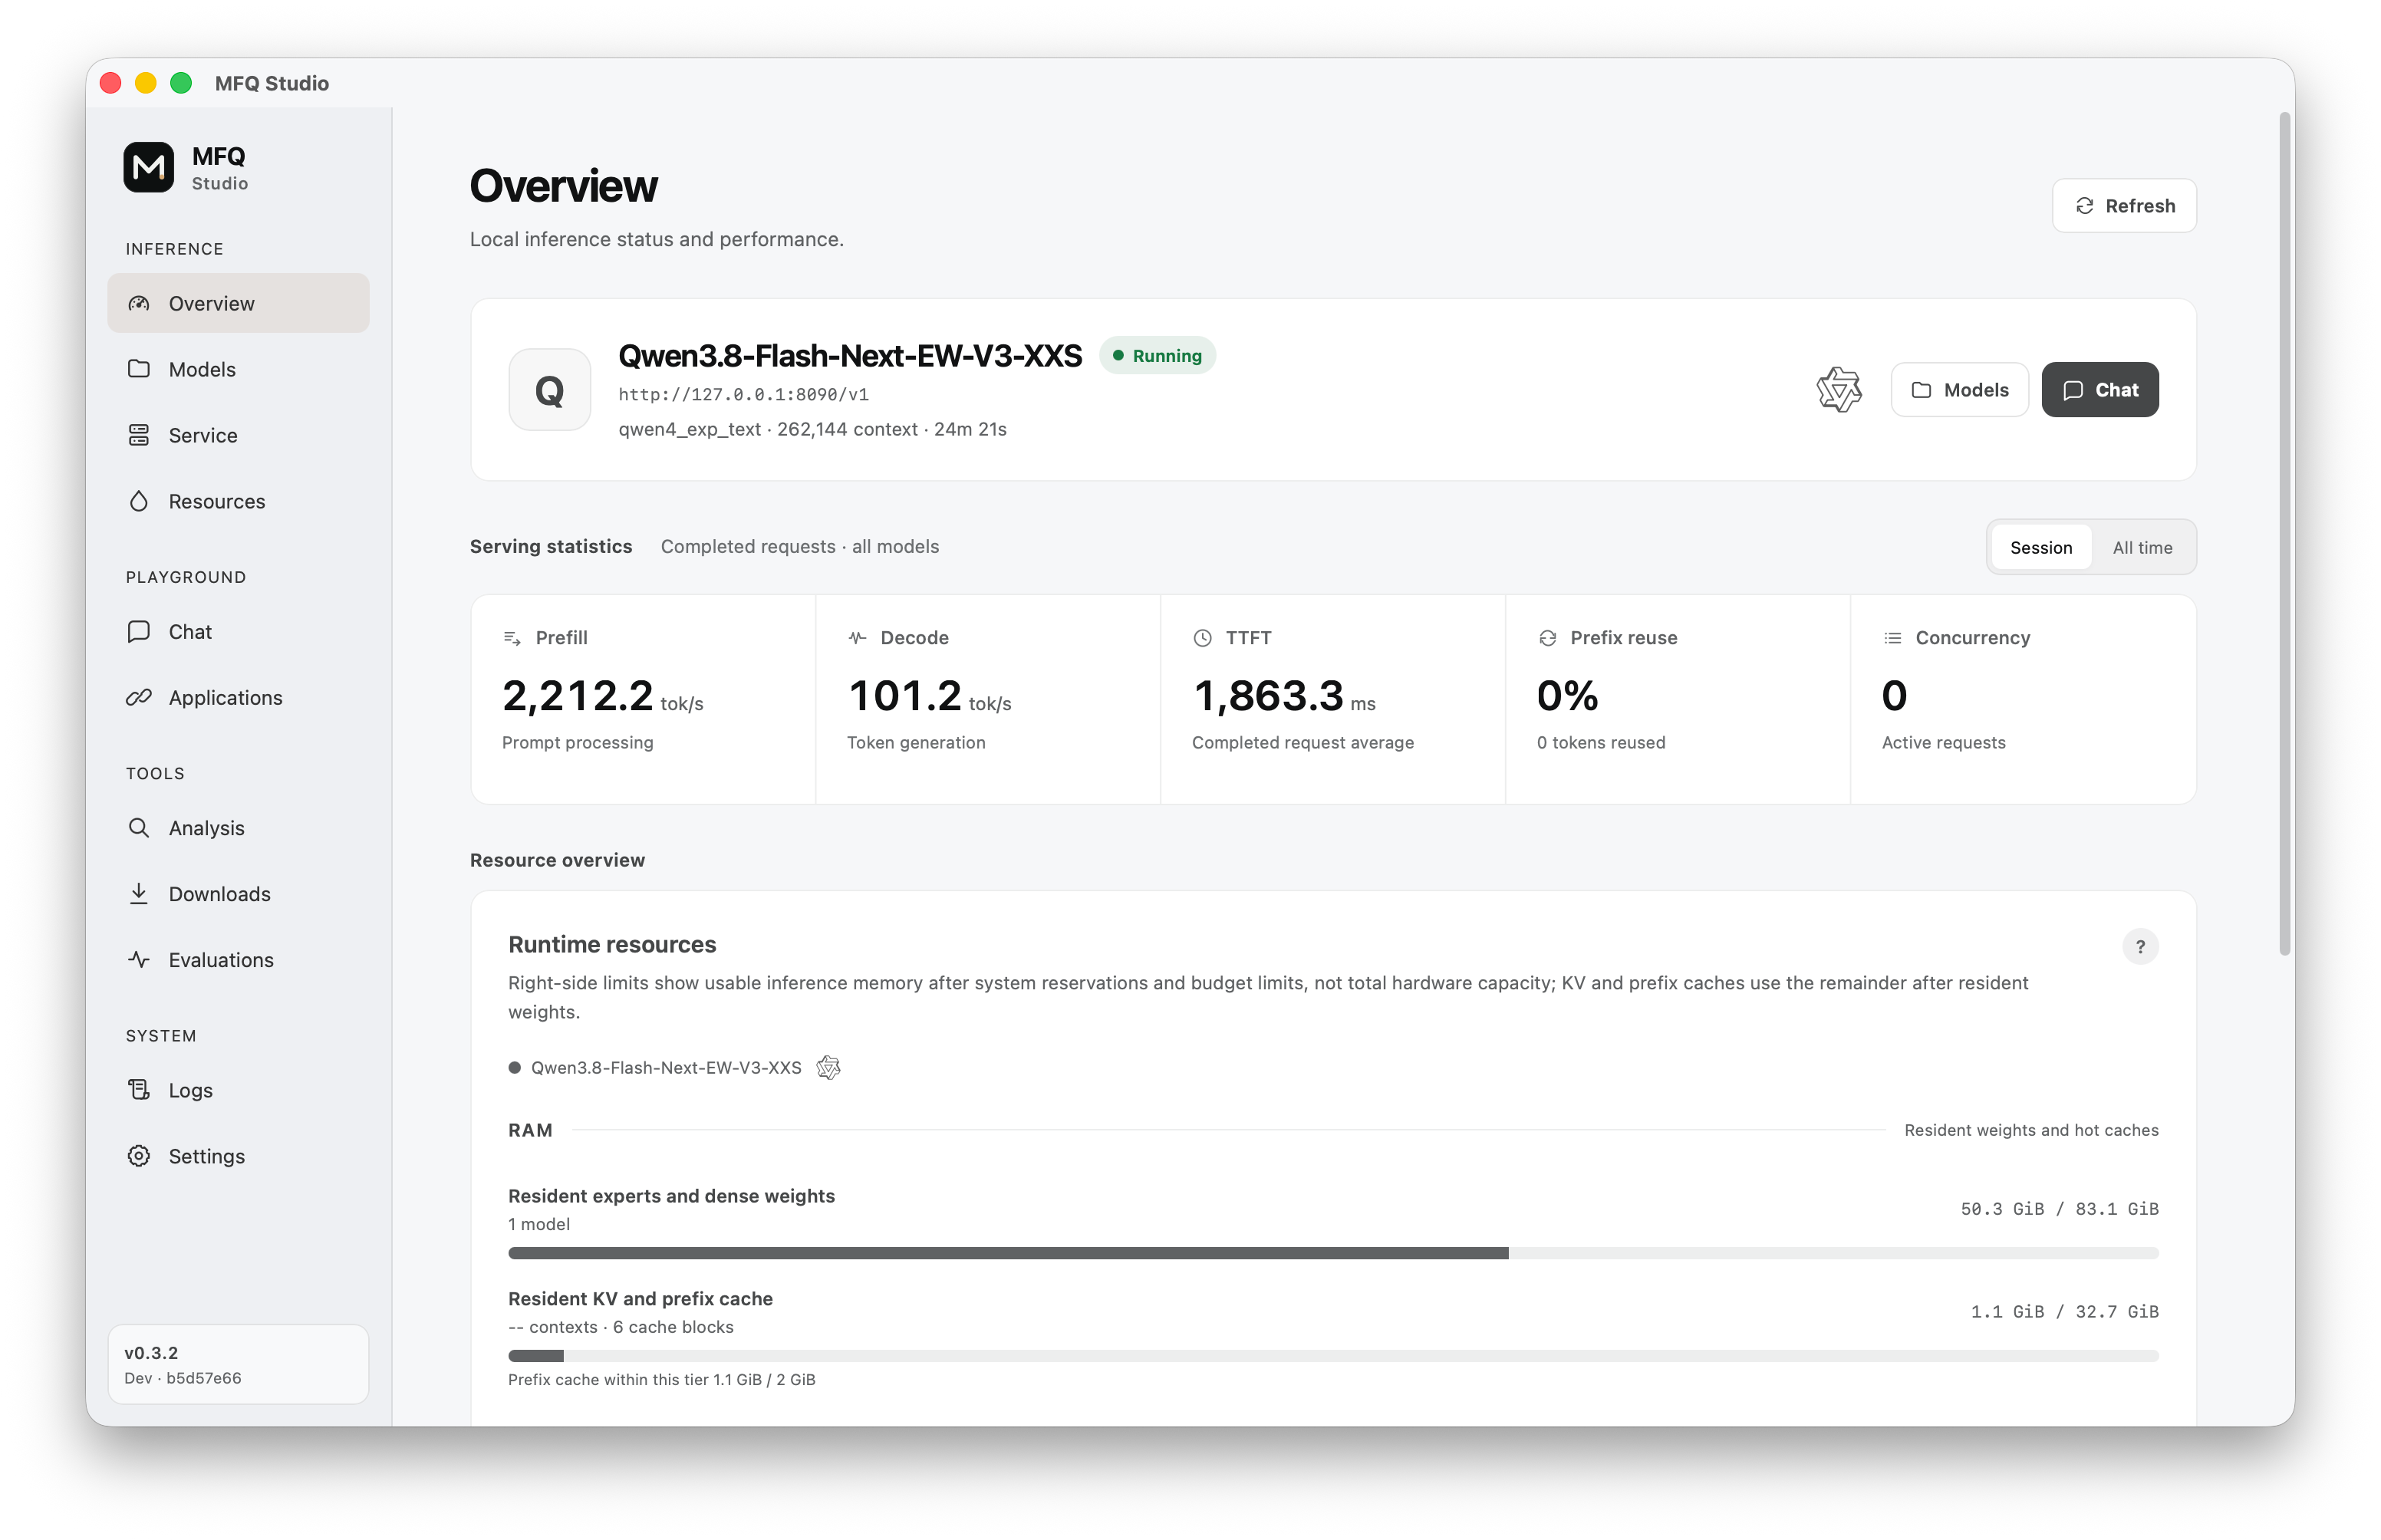
Task: Click the Analysis magnifier icon in sidebar
Action: point(139,827)
